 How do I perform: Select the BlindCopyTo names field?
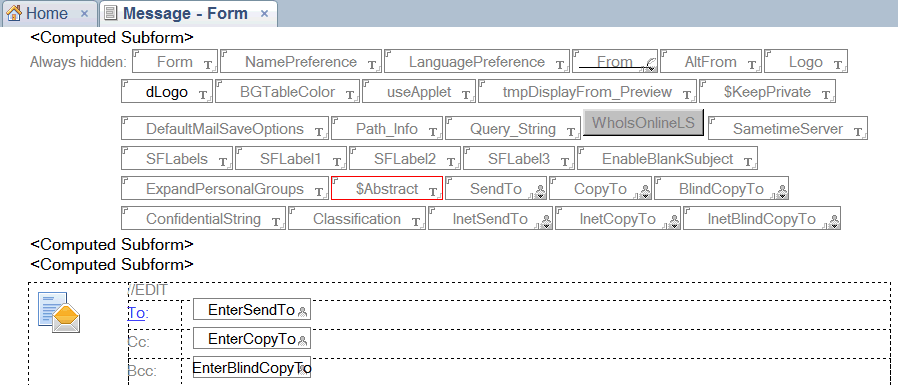point(722,188)
